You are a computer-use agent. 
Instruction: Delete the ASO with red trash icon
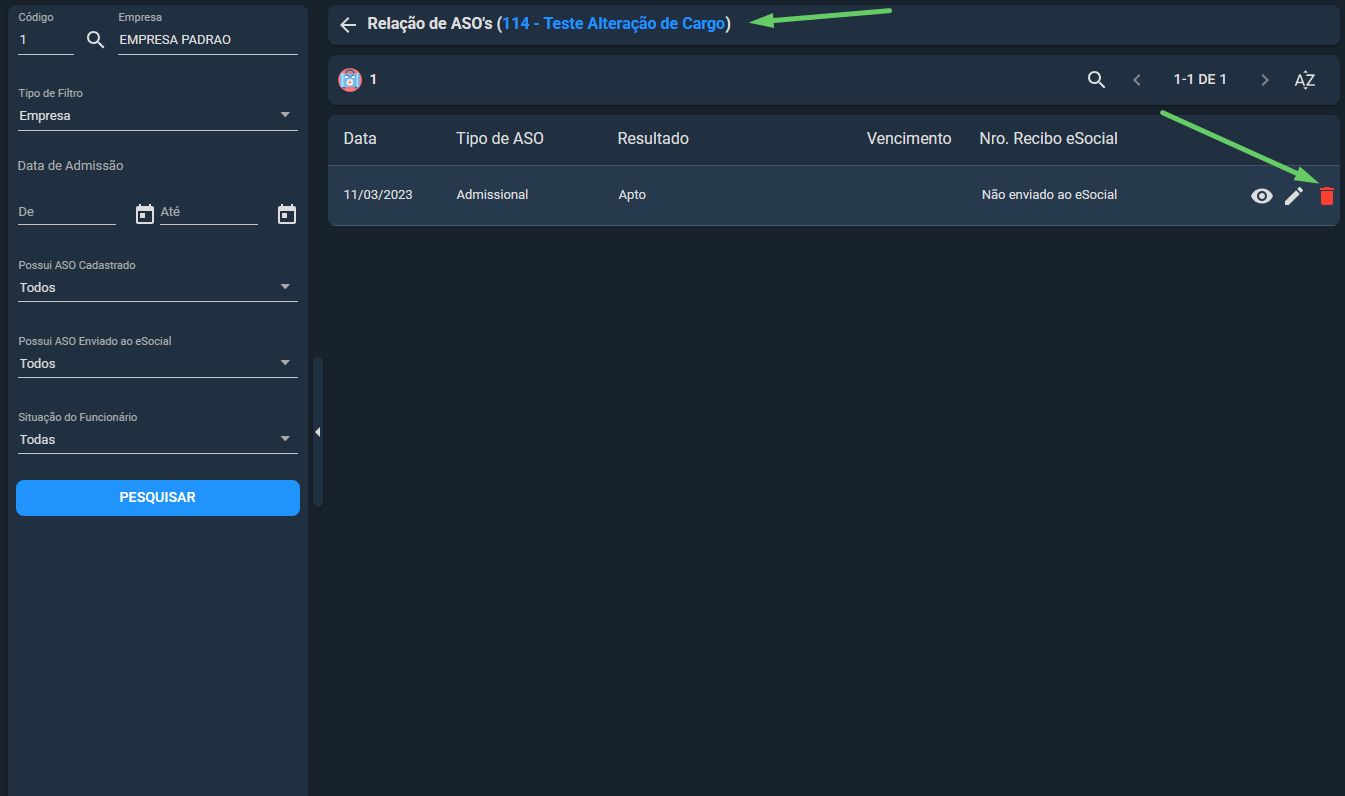click(1327, 196)
